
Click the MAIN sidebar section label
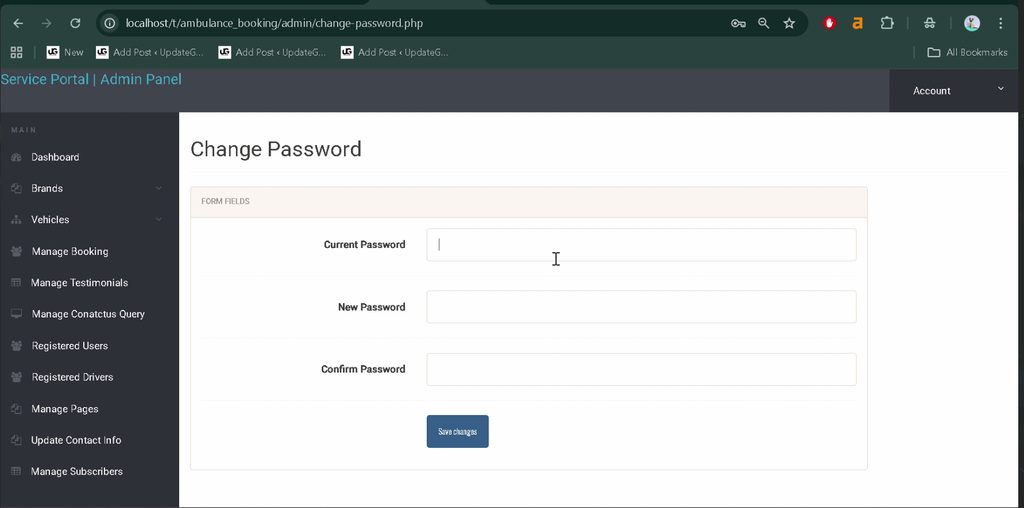point(24,131)
